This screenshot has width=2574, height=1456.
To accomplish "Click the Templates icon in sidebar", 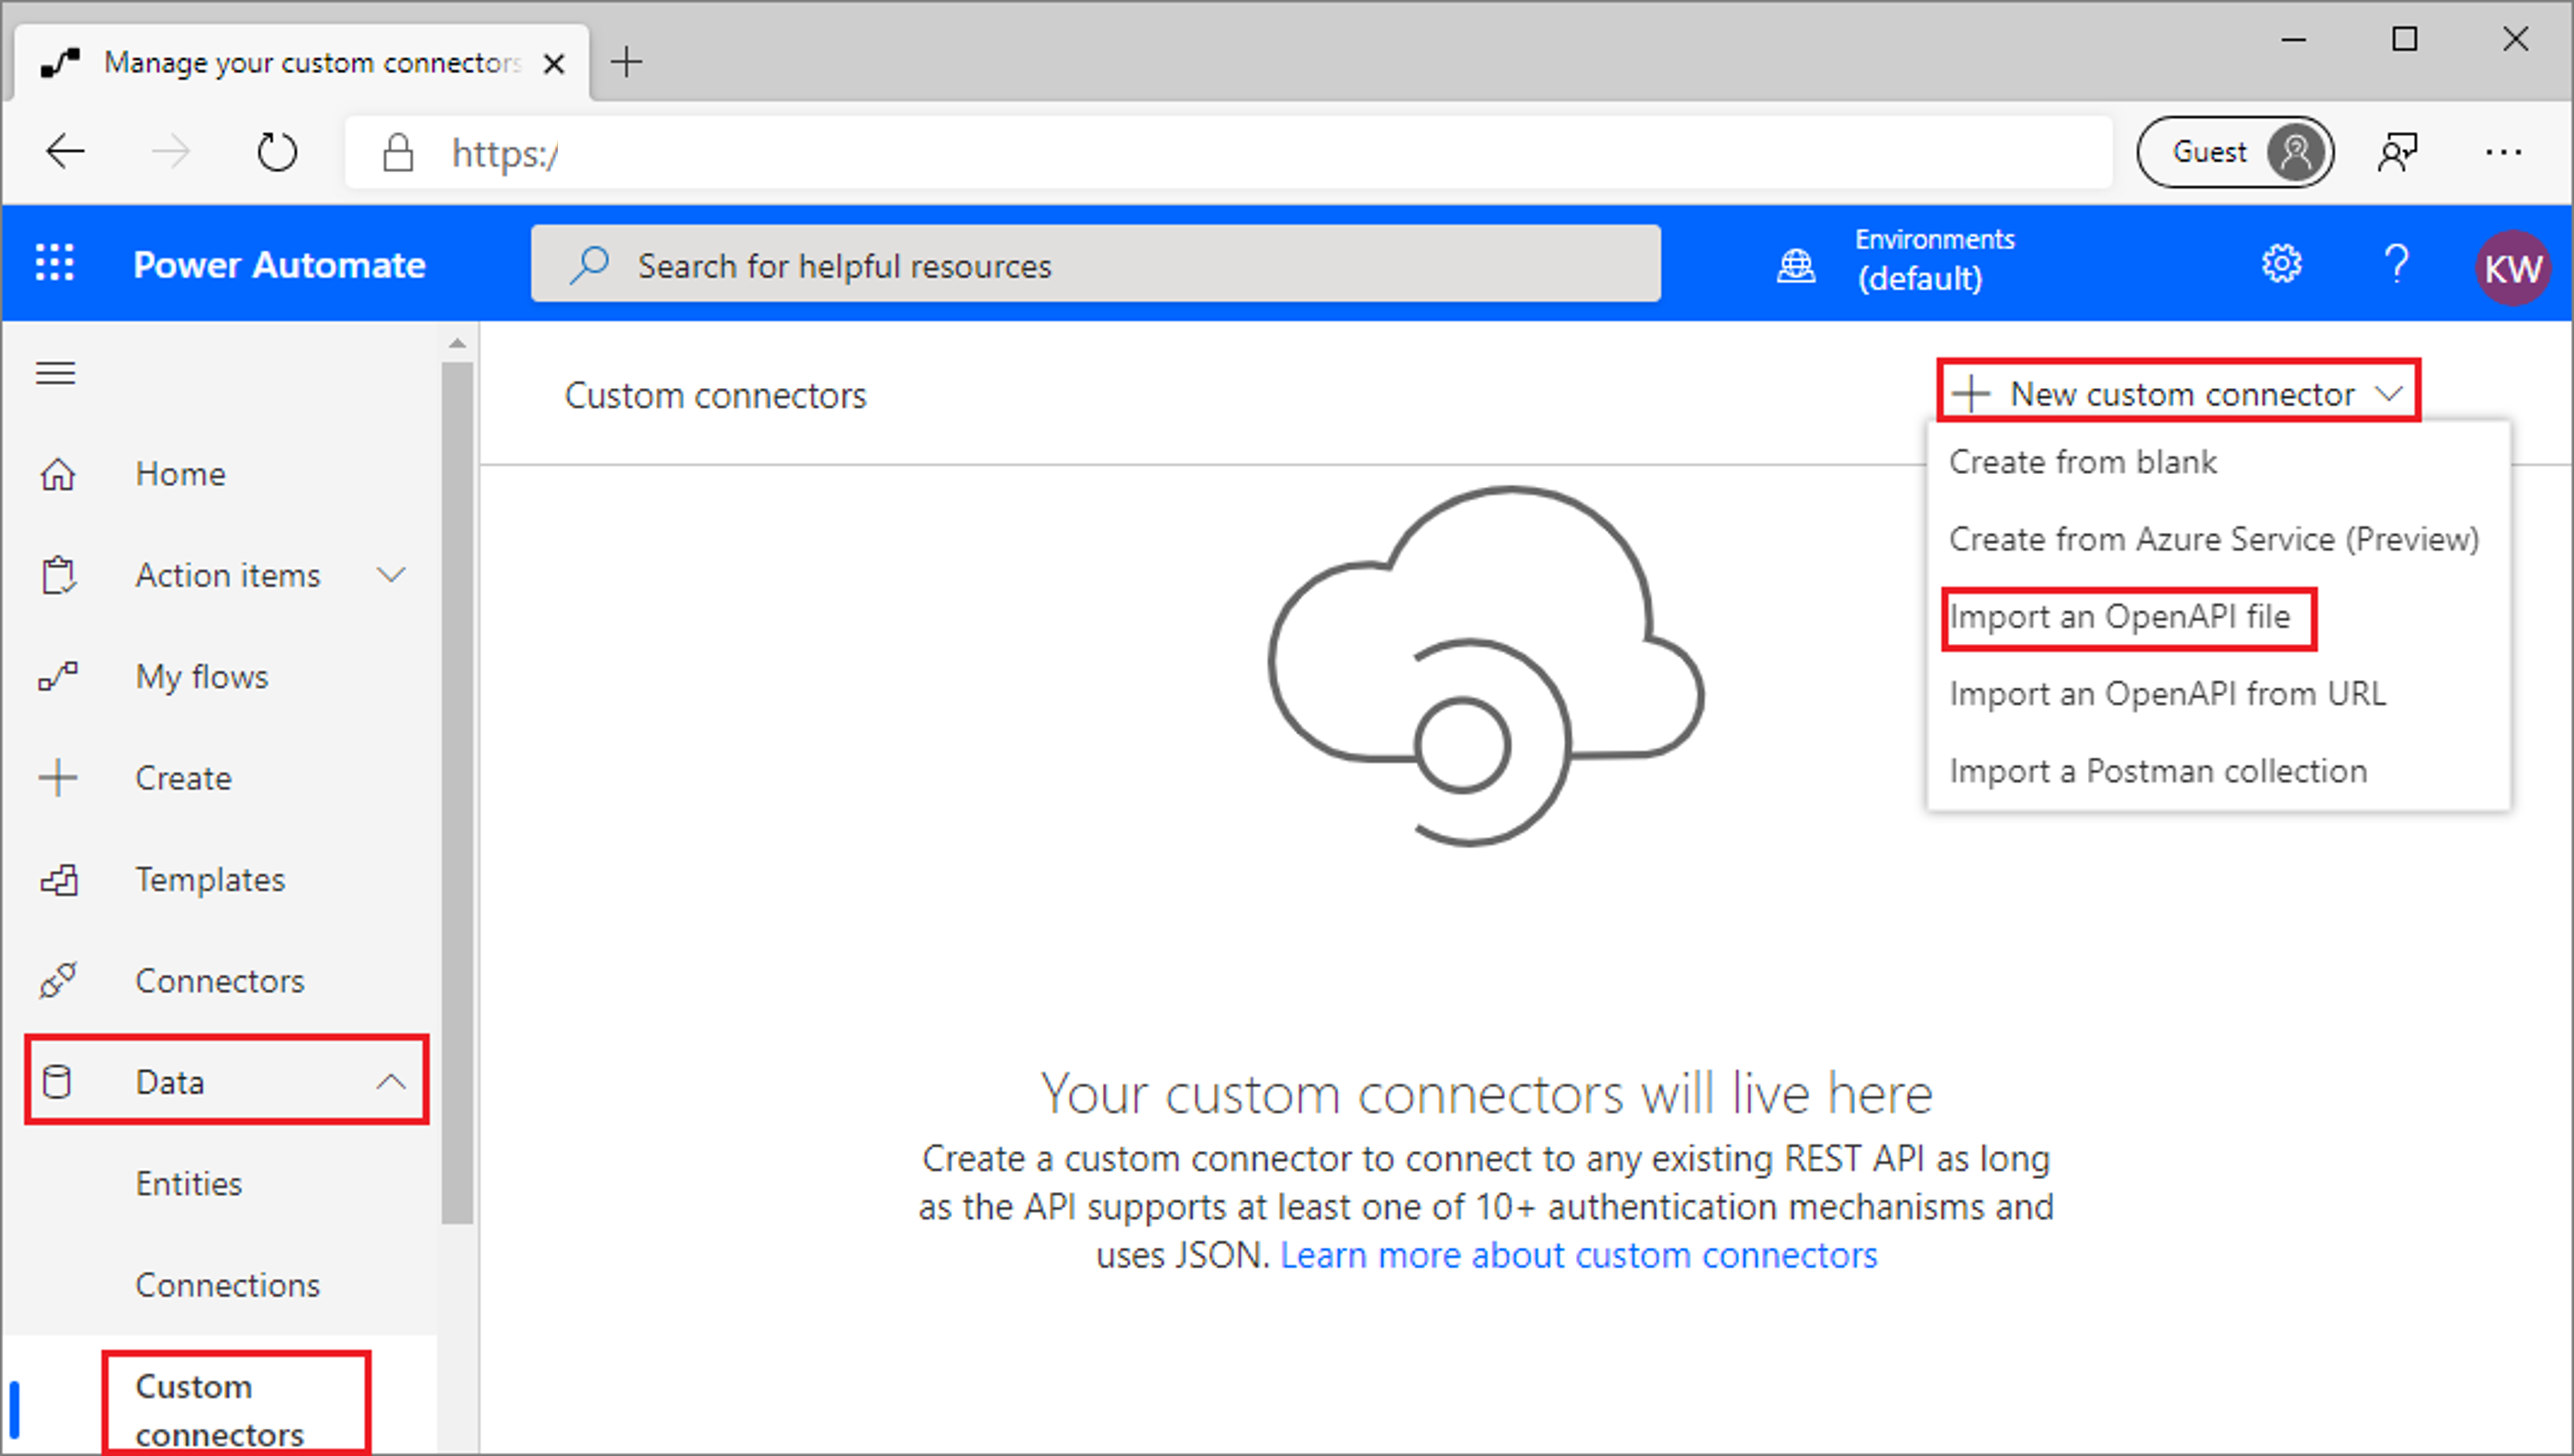I will coord(58,876).
